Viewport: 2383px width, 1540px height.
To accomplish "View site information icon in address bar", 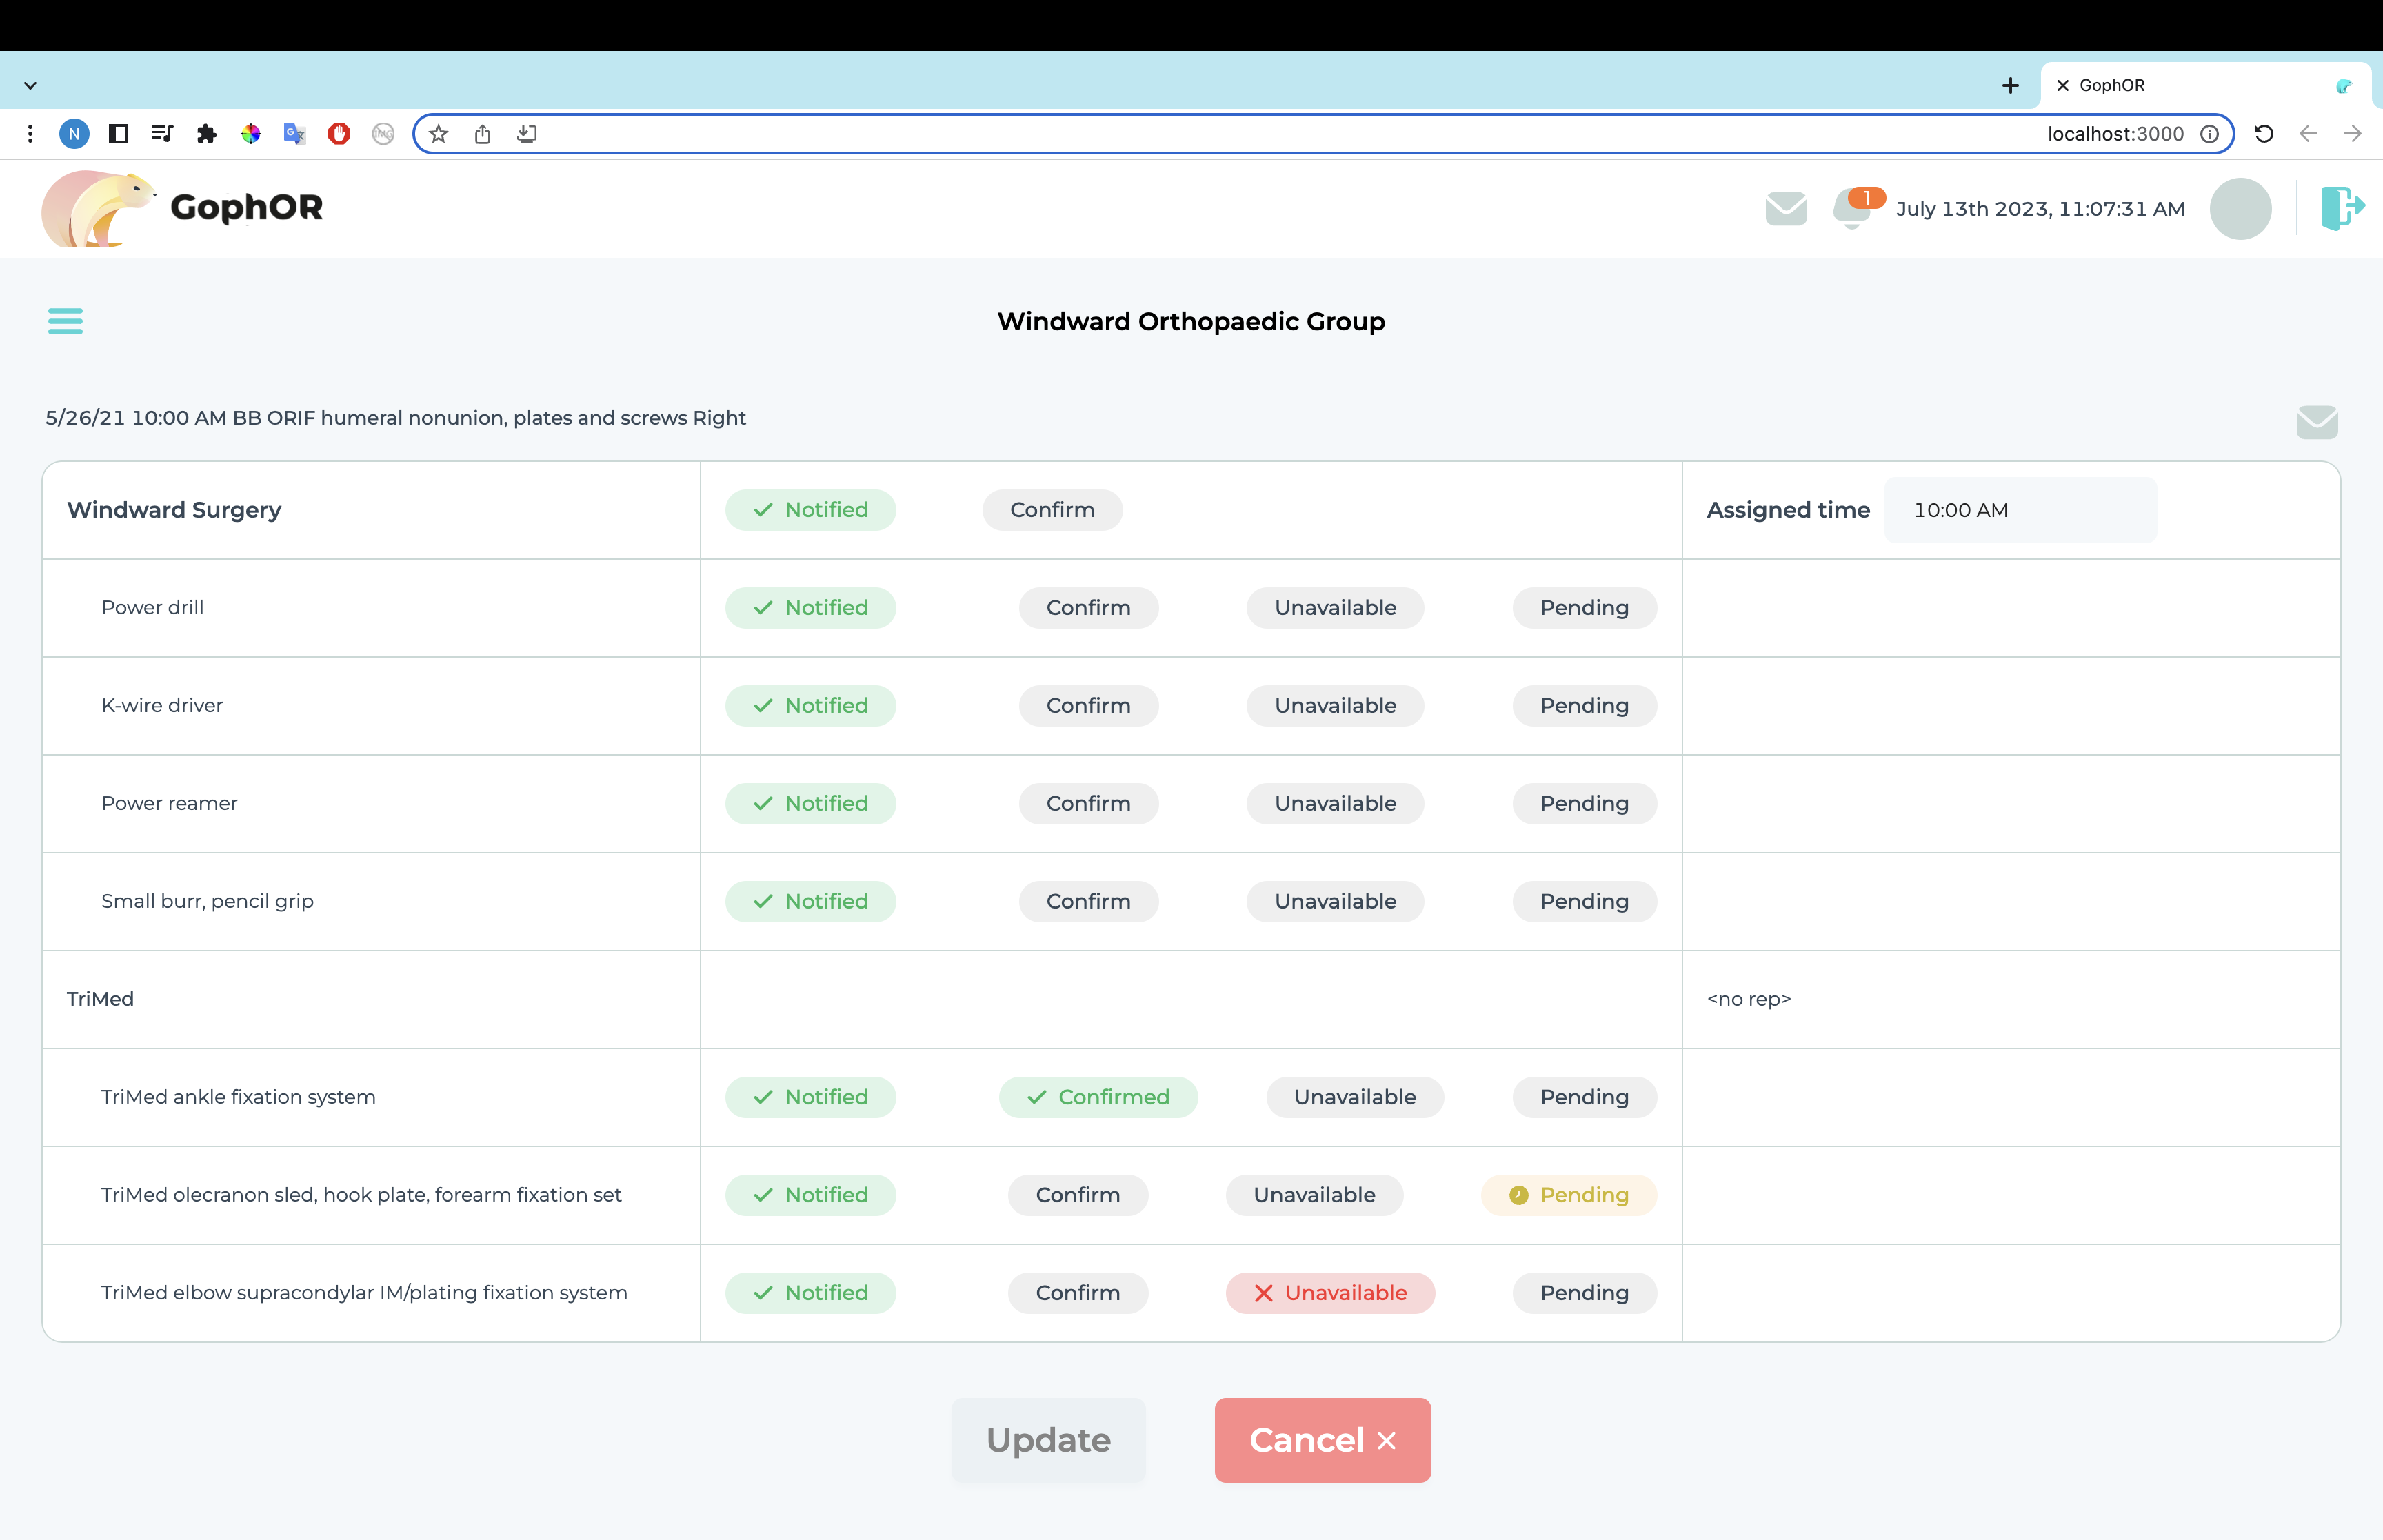I will [2210, 134].
